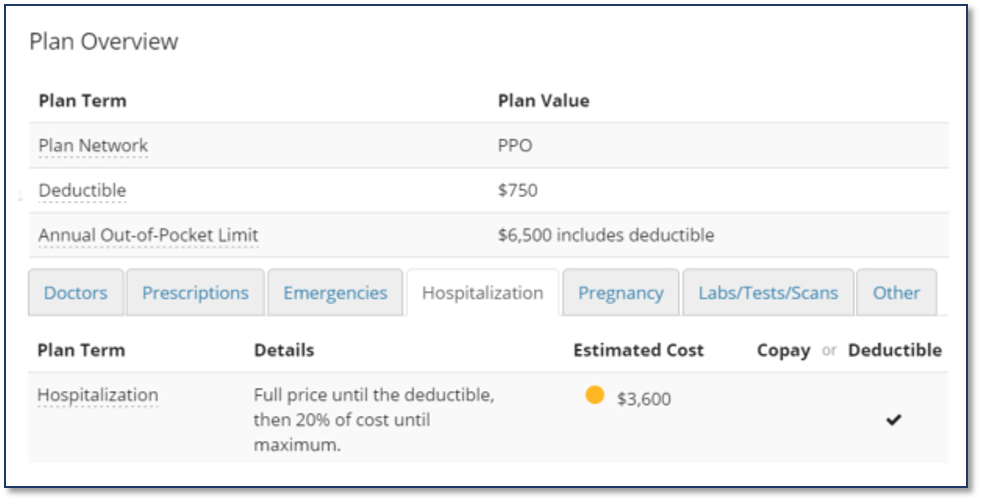Open the Doctors tab
Image resolution: width=981 pixels, height=501 pixels.
click(76, 293)
